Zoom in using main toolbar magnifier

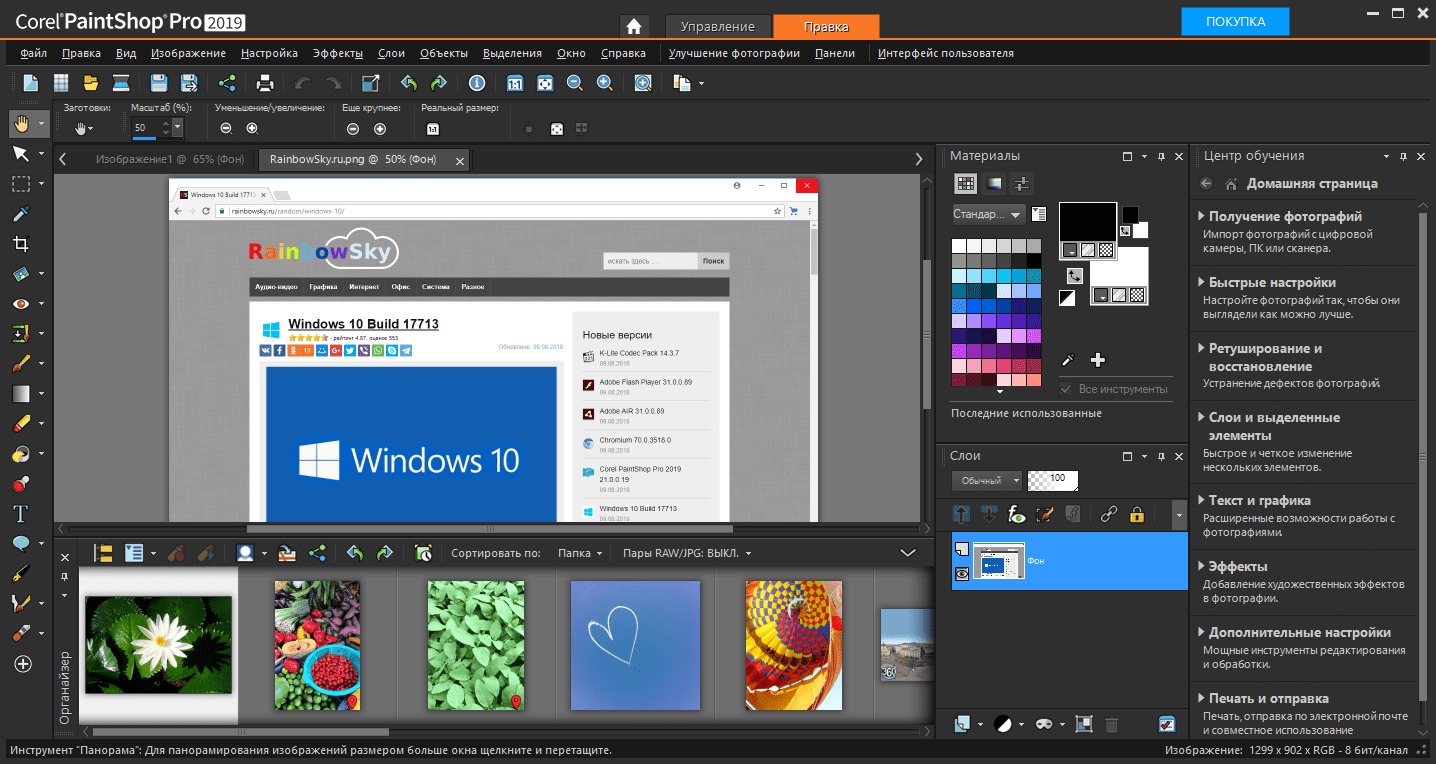[605, 83]
